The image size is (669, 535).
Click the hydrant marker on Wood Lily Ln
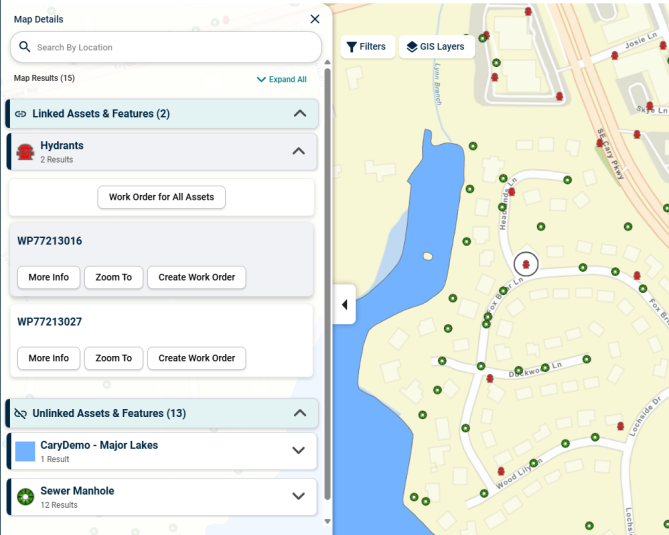click(501, 472)
